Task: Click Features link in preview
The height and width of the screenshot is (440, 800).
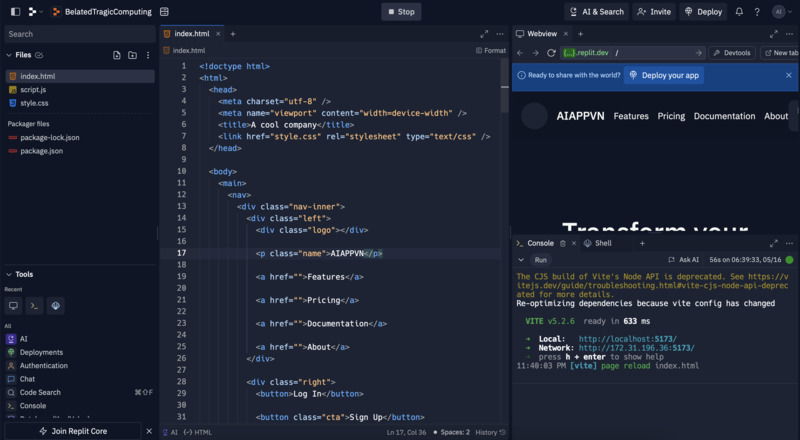Action: tap(631, 116)
